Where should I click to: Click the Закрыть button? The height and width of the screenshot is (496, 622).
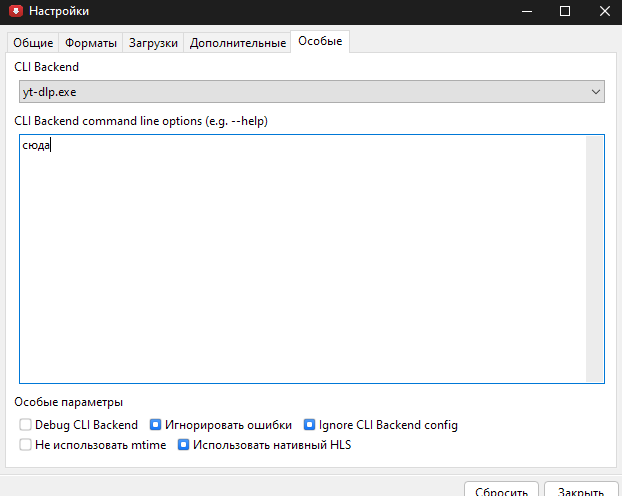(580, 490)
